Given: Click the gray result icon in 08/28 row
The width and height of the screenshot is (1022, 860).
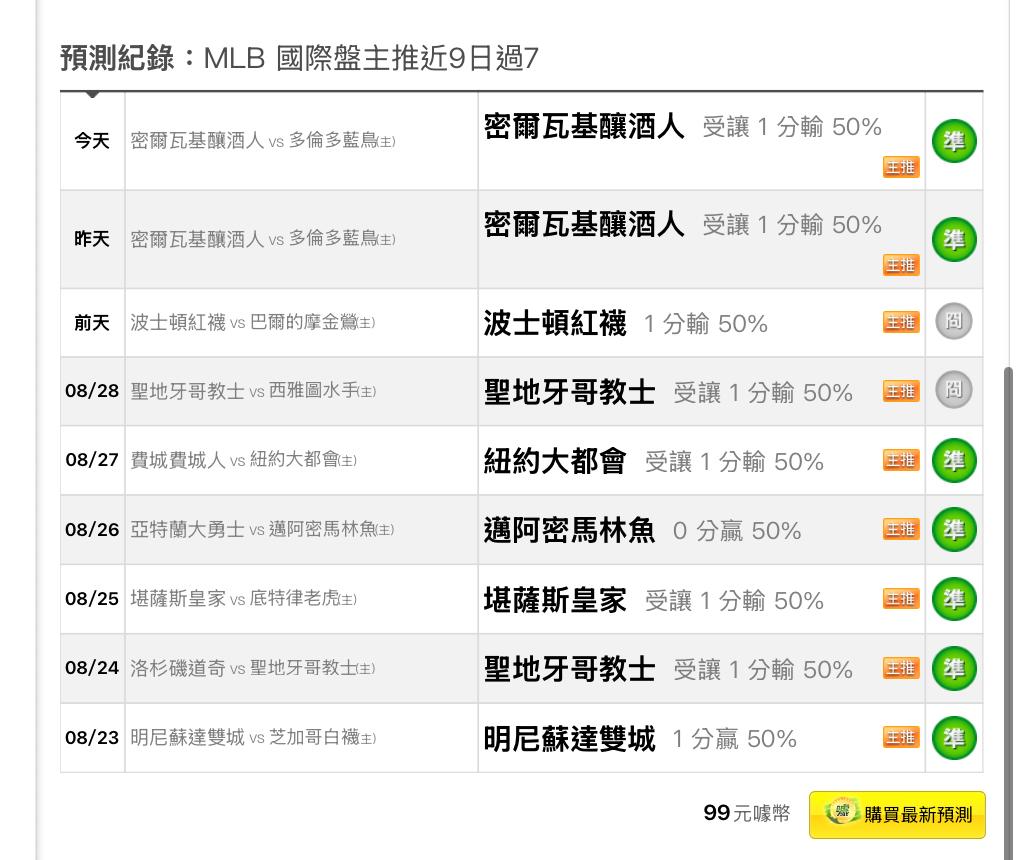Looking at the screenshot, I should tap(954, 390).
